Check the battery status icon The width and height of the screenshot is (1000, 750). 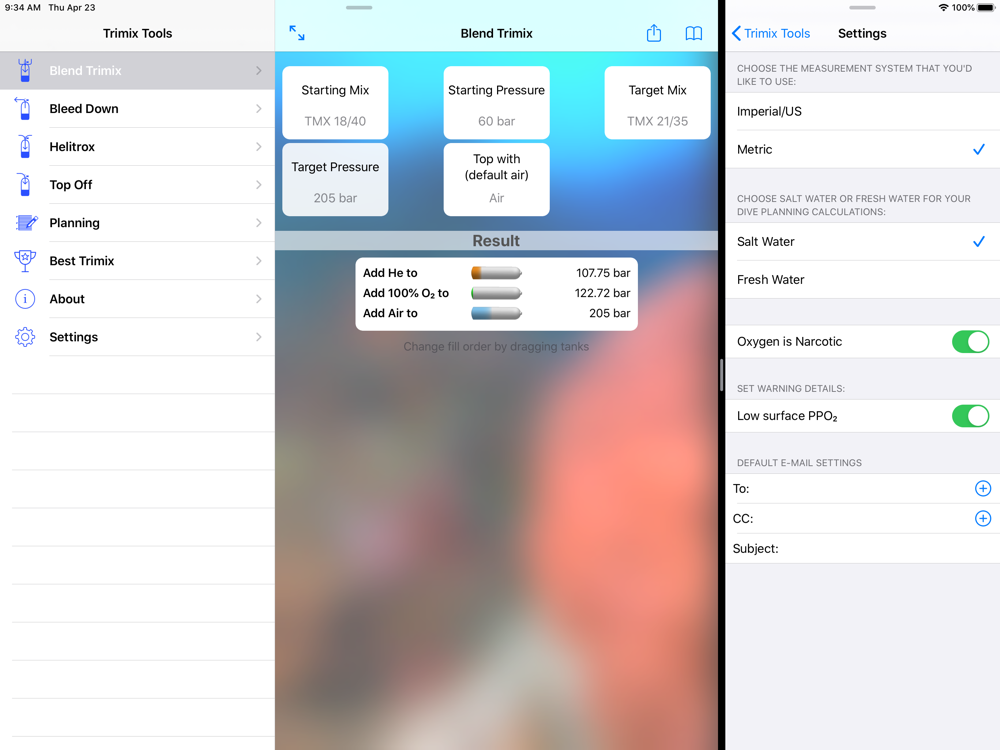pyautogui.click(x=985, y=8)
